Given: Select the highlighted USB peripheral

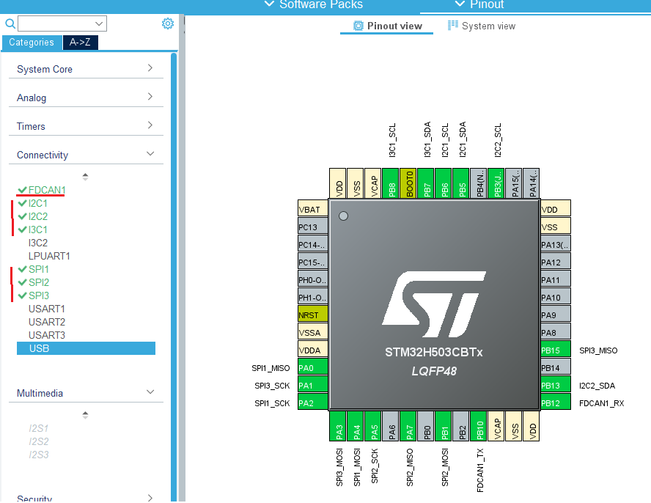Looking at the screenshot, I should tap(86, 349).
